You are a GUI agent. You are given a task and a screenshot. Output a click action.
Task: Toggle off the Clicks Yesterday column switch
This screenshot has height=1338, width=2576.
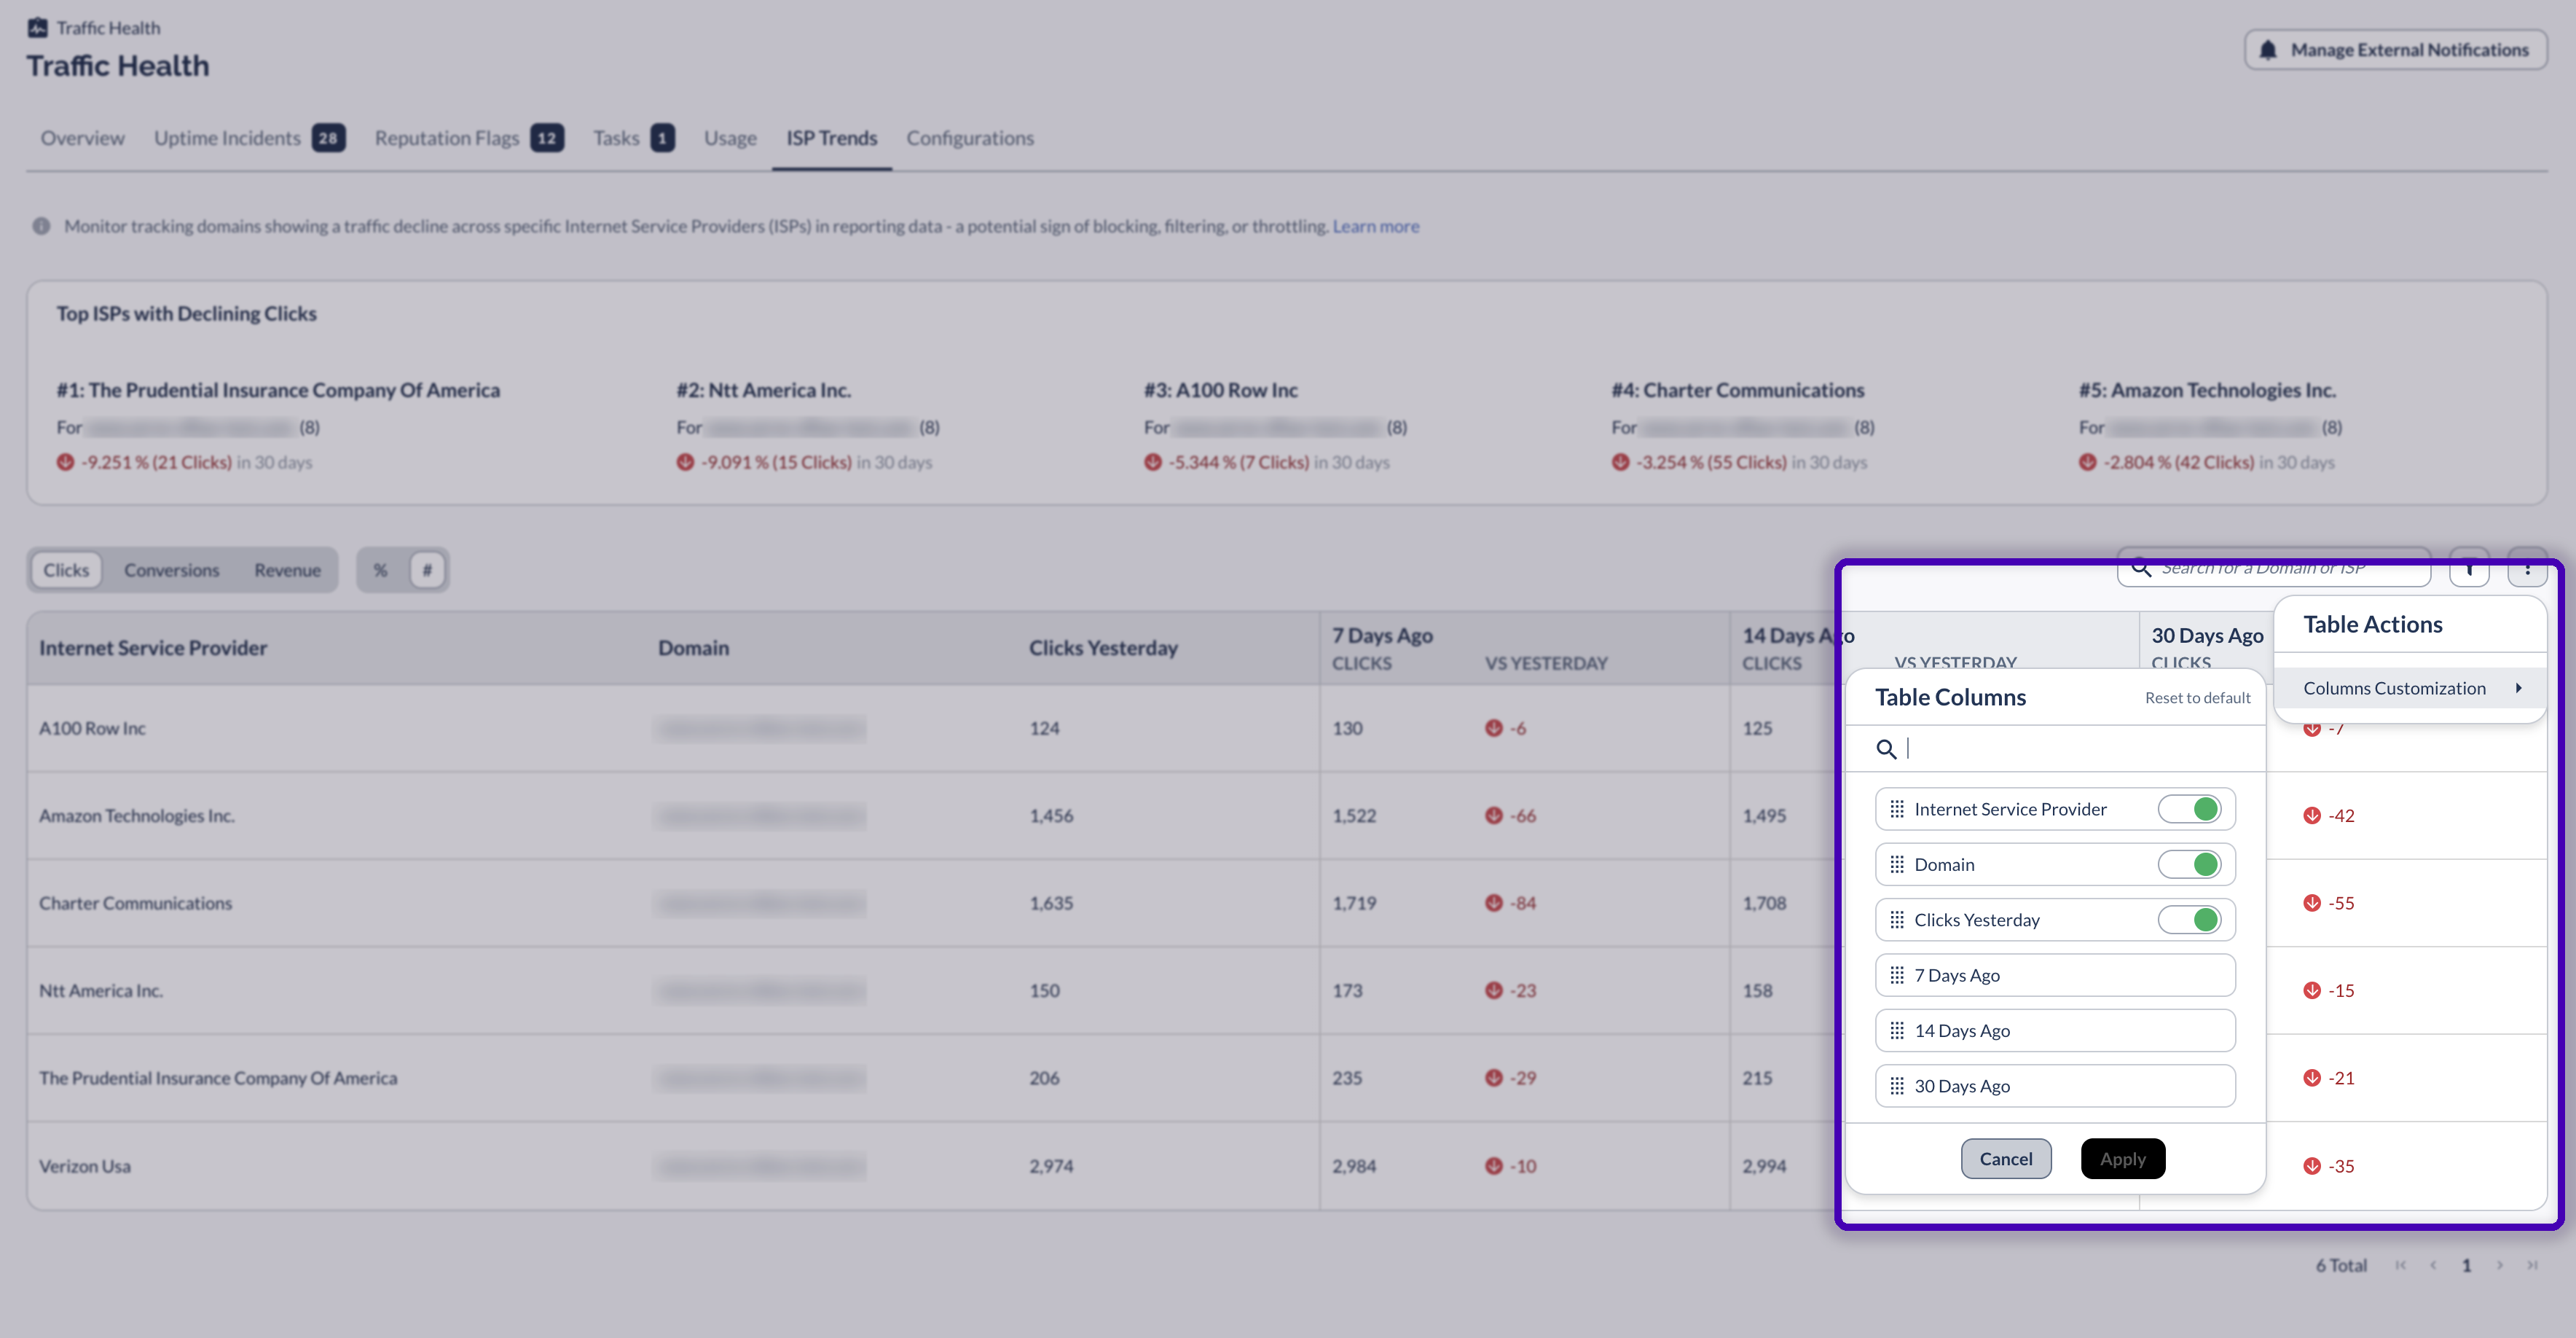coord(2190,920)
